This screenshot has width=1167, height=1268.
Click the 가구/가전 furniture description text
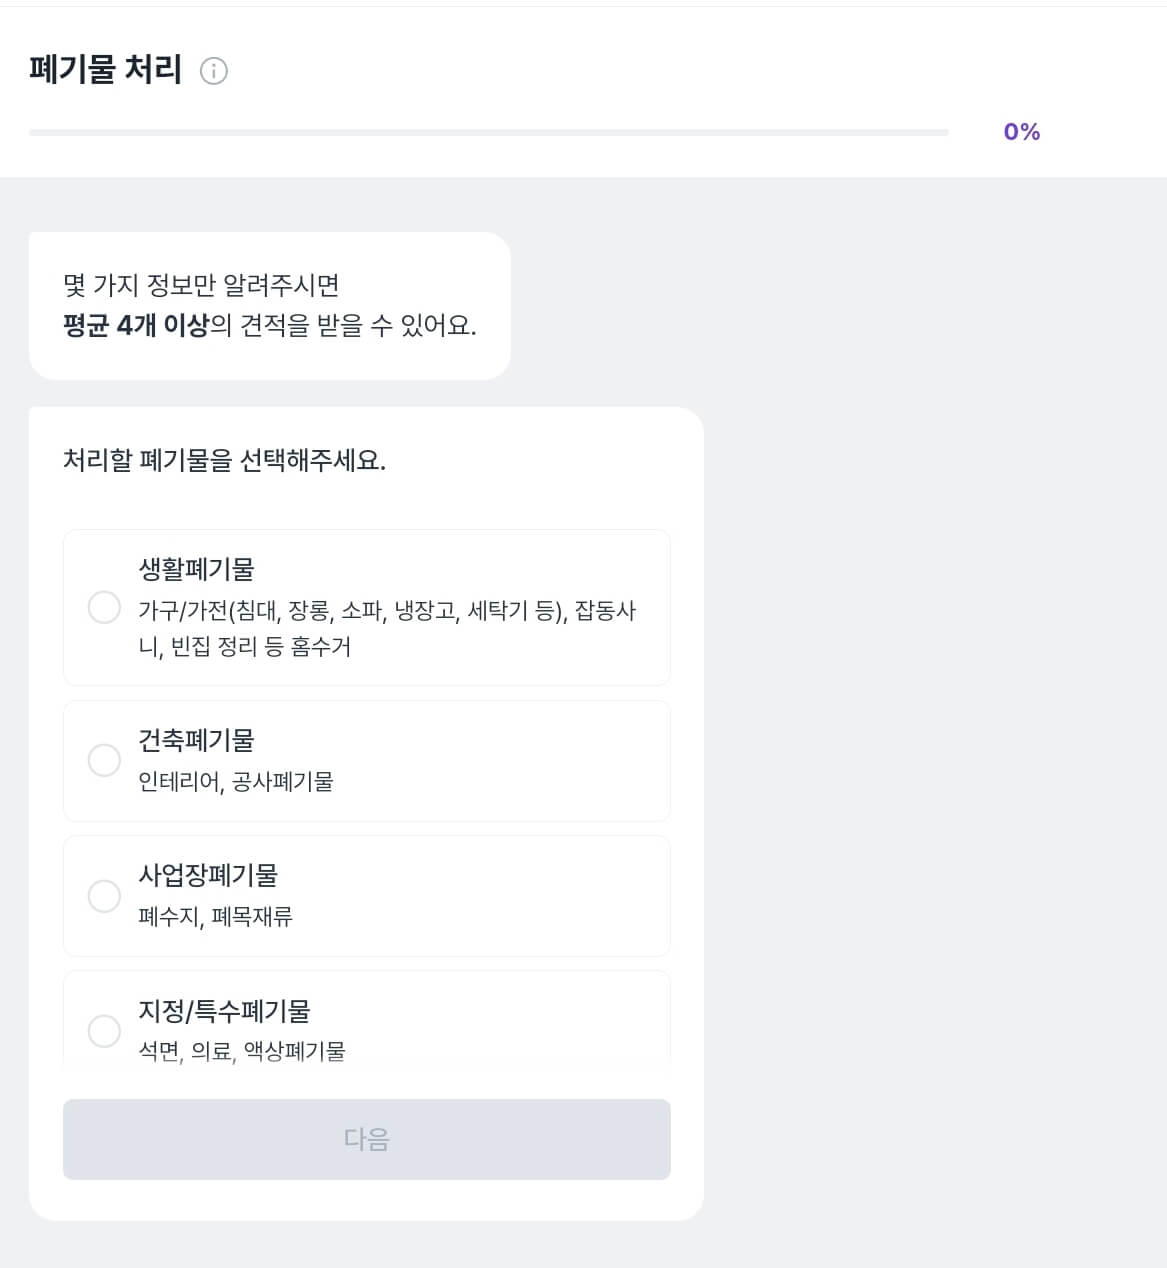coord(387,628)
